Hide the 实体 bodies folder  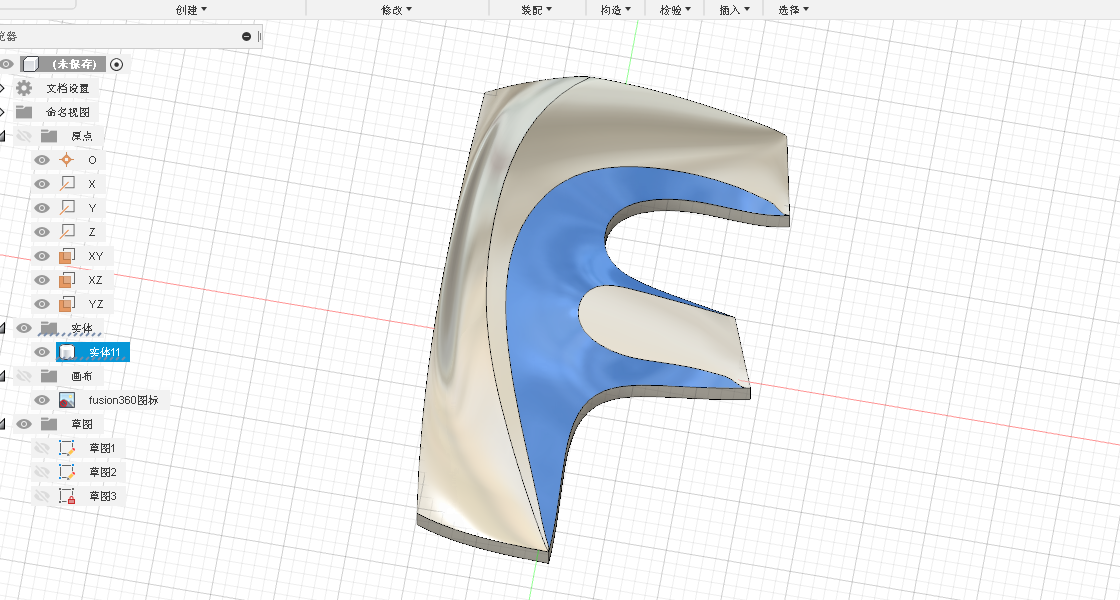pyautogui.click(x=24, y=328)
